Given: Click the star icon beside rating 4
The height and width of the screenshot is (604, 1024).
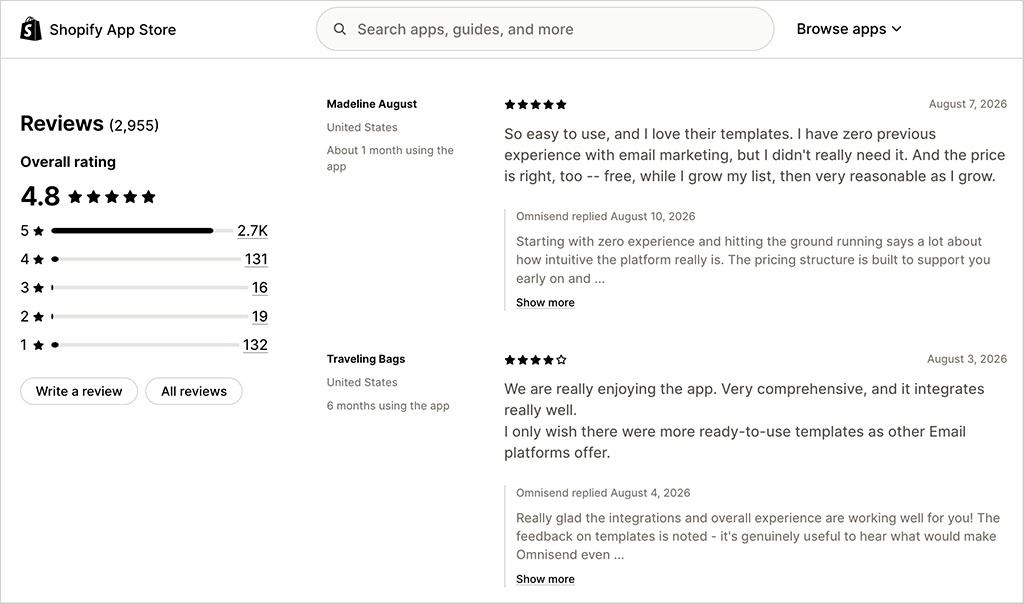Looking at the screenshot, I should [x=39, y=259].
